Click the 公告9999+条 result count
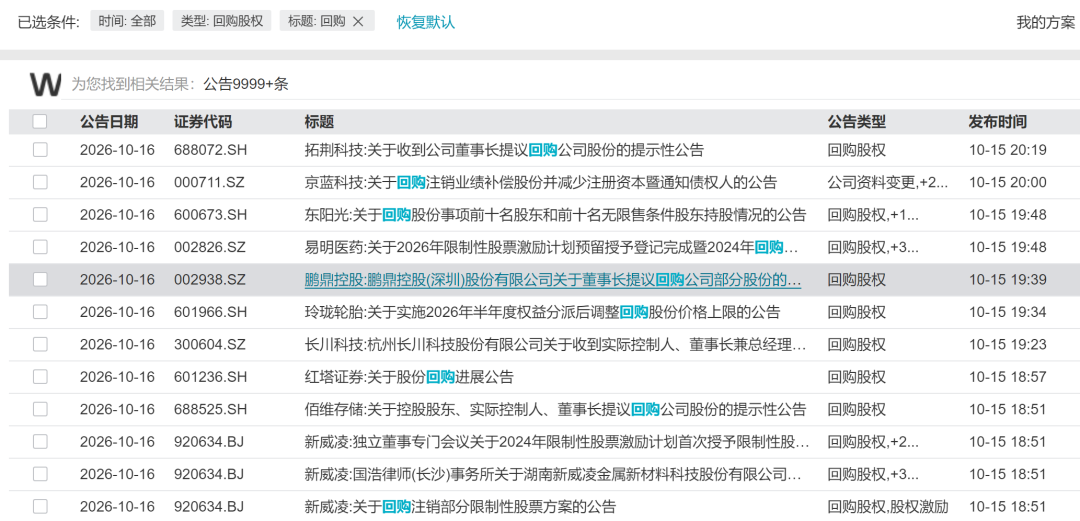Viewport: 1080px width, 521px height. point(246,85)
